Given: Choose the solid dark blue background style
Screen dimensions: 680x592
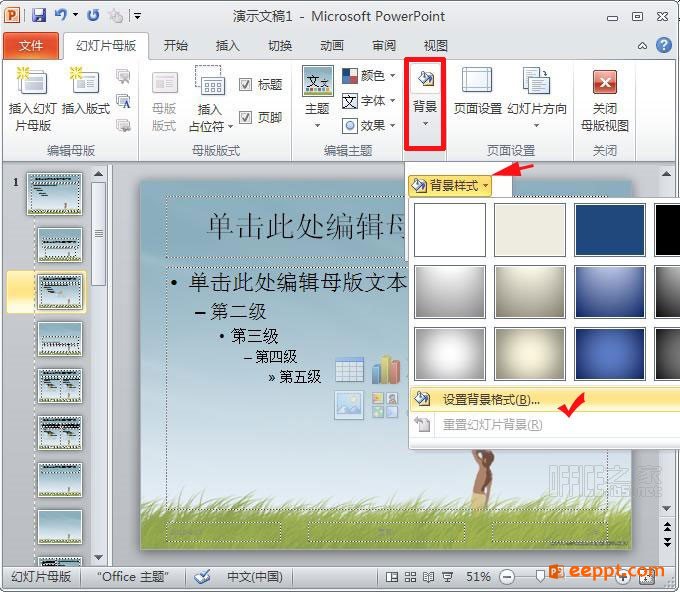Looking at the screenshot, I should [610, 230].
